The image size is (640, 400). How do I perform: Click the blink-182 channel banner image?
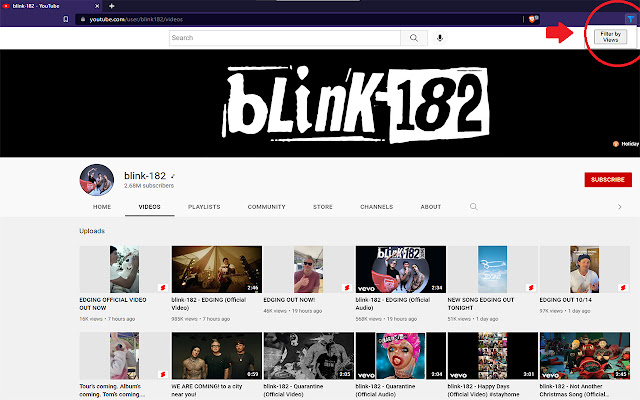coord(320,103)
